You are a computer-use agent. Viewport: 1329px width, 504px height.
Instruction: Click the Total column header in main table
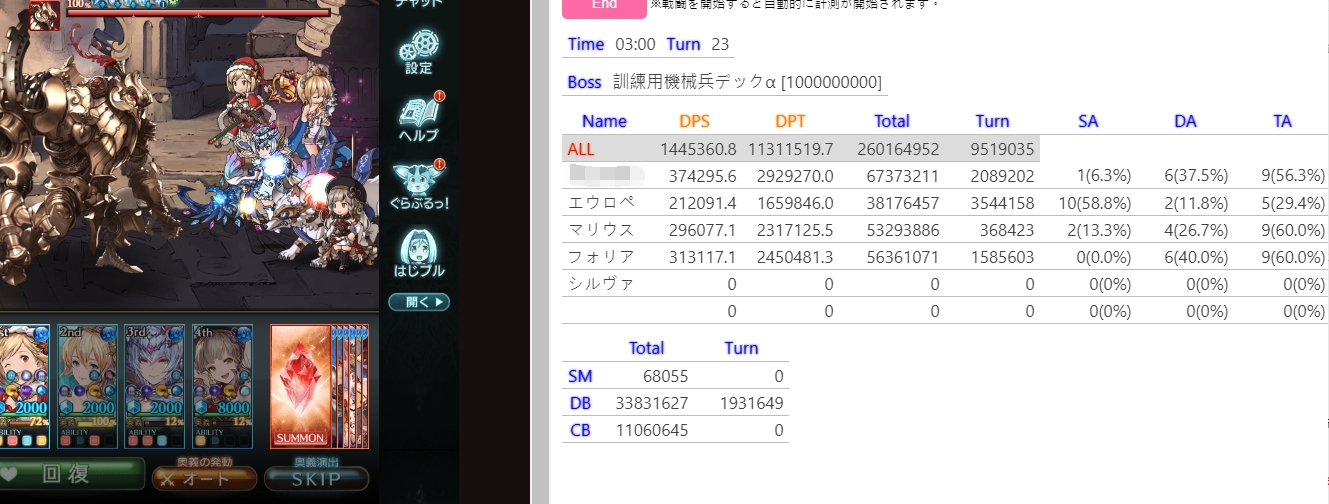892,121
